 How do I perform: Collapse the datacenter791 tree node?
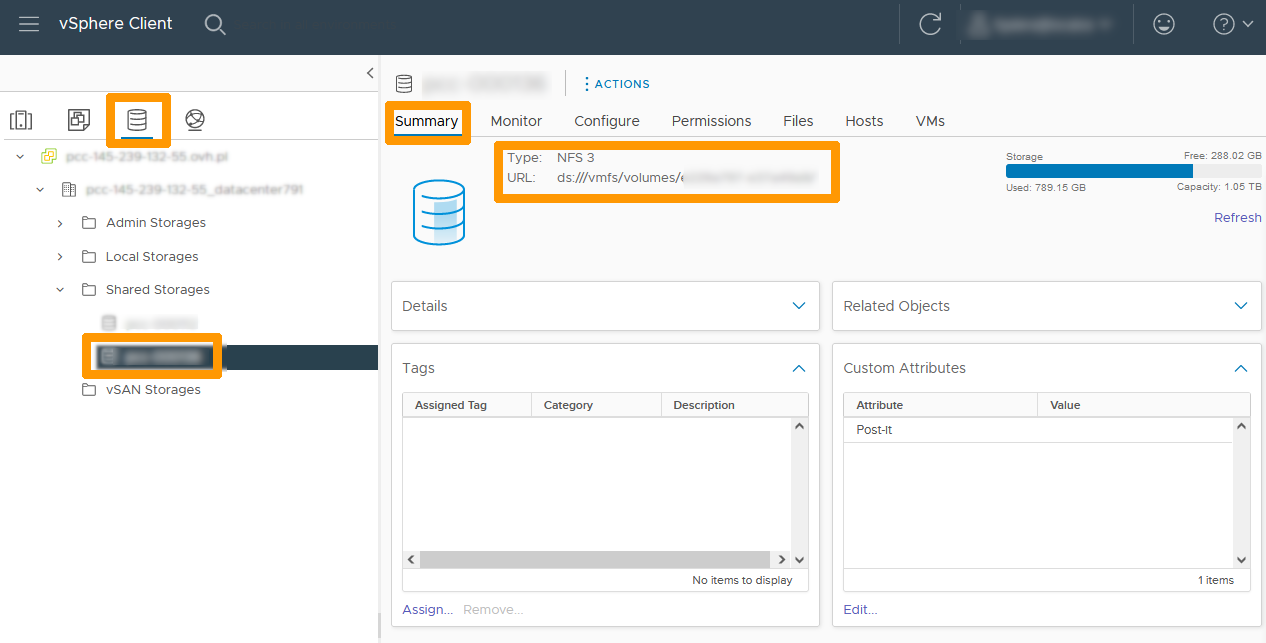(x=40, y=189)
